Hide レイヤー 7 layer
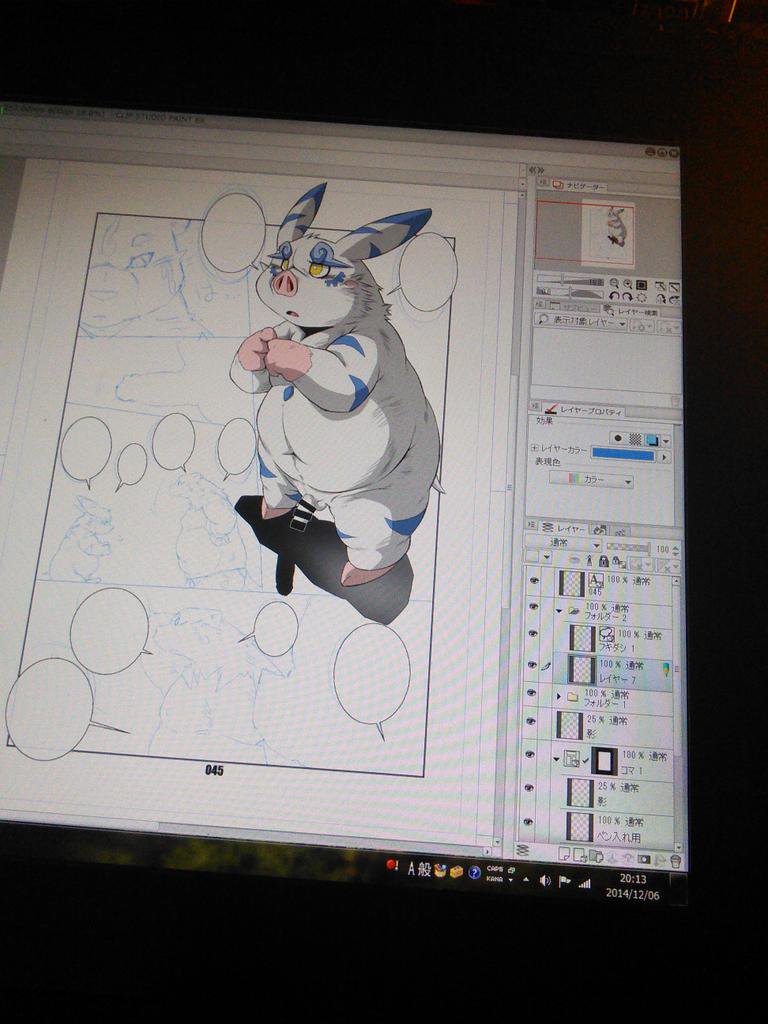The width and height of the screenshot is (768, 1024). click(x=532, y=664)
